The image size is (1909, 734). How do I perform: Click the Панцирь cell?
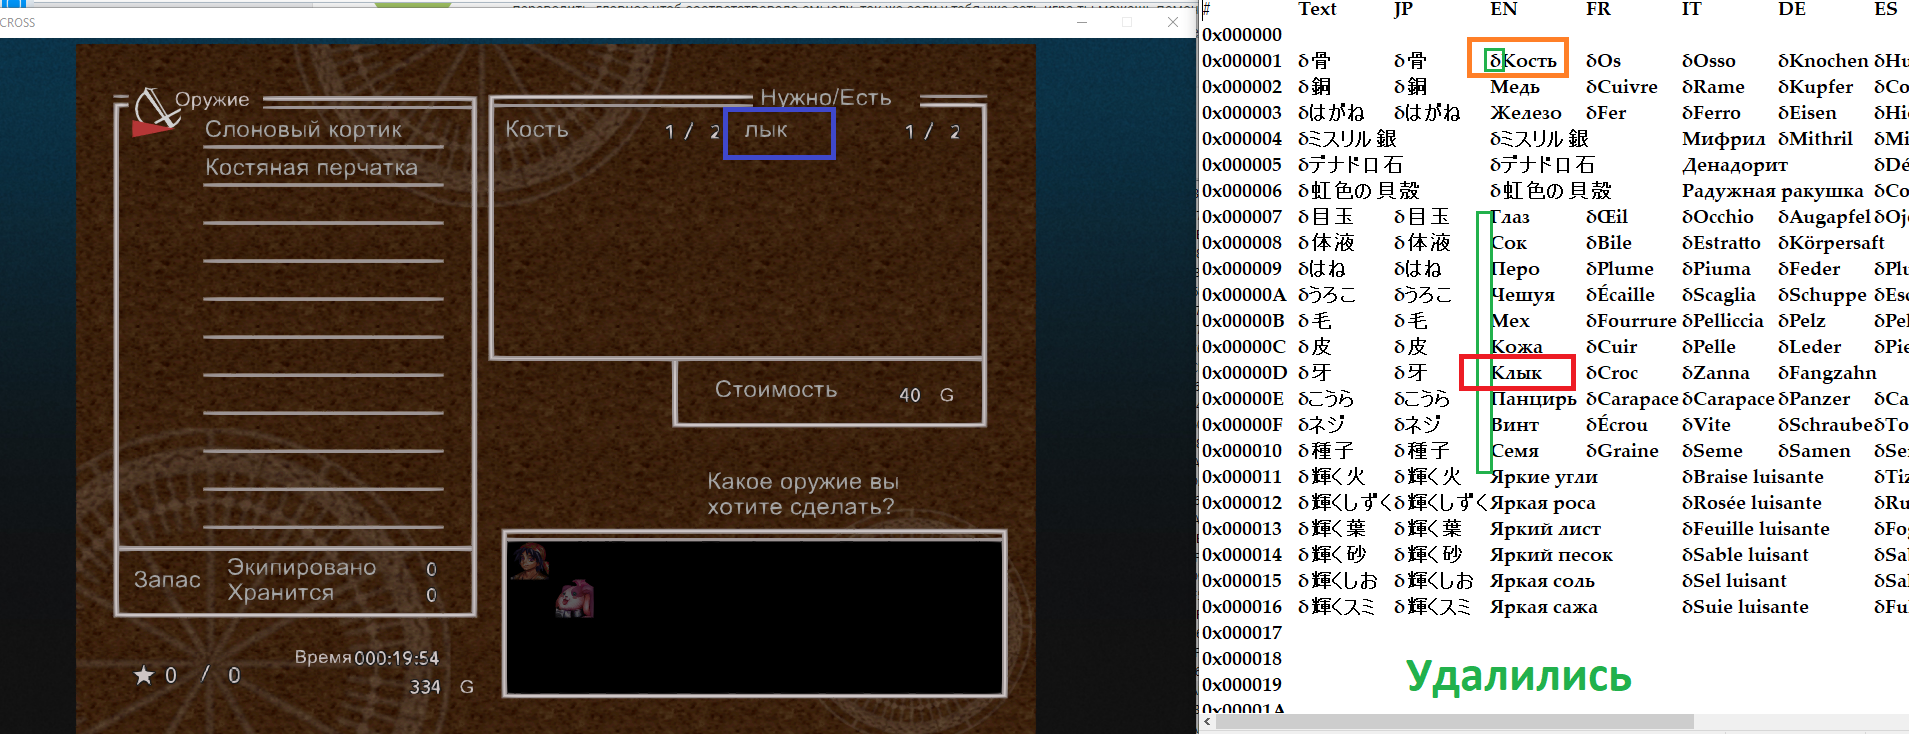(x=1534, y=399)
